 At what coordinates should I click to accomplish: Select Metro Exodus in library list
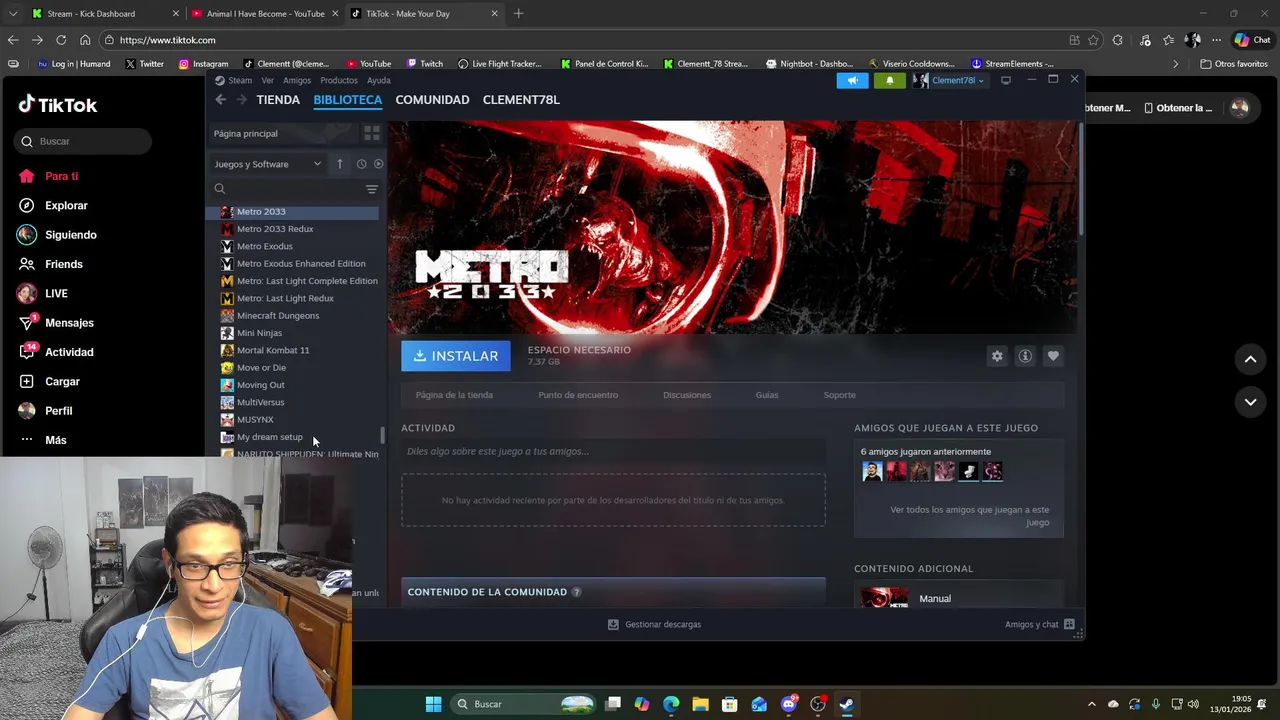click(x=265, y=246)
